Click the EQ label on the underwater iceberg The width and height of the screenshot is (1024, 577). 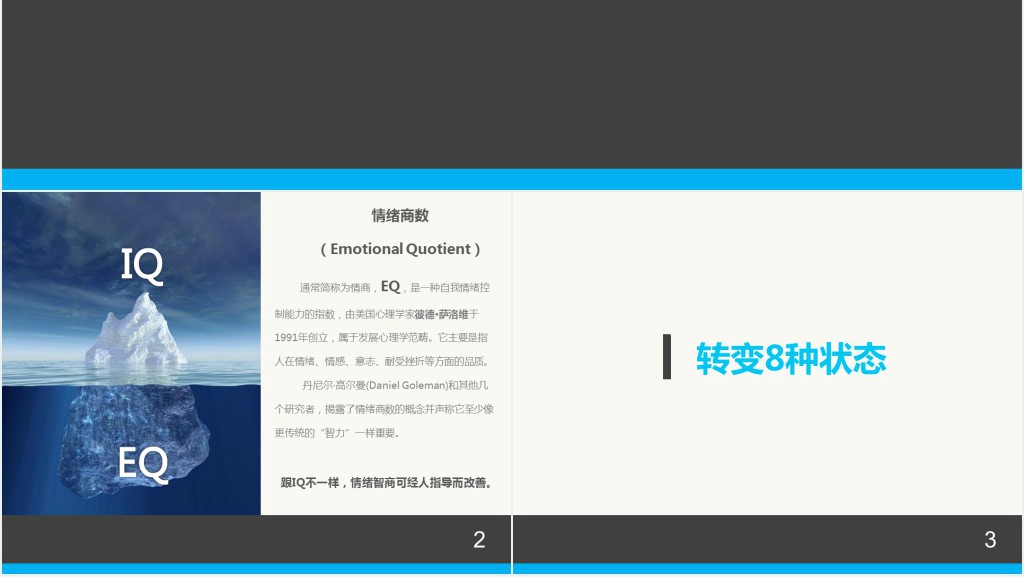point(142,464)
